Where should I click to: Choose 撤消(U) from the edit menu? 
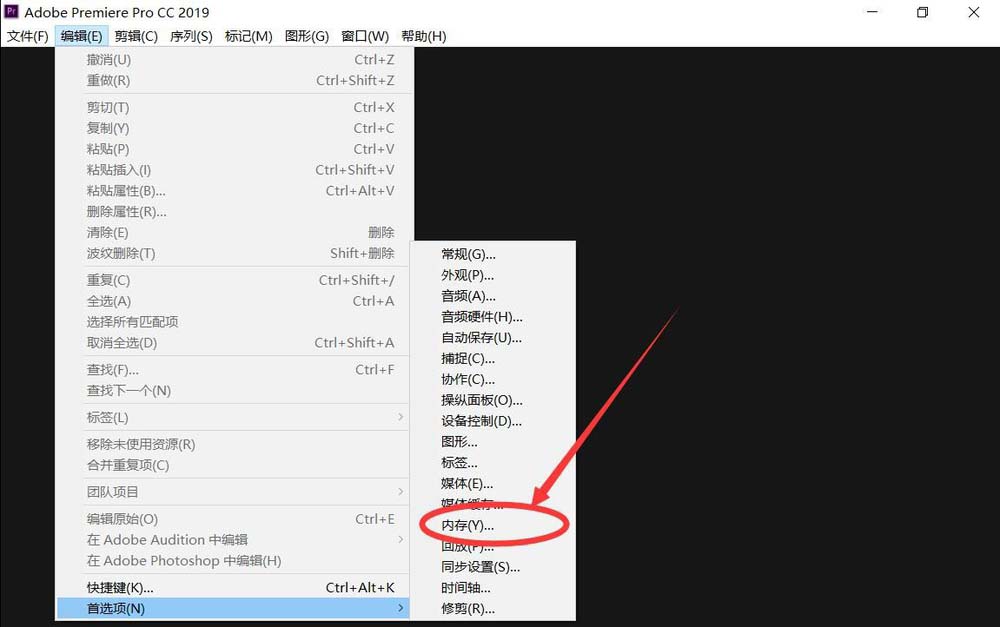coord(233,59)
